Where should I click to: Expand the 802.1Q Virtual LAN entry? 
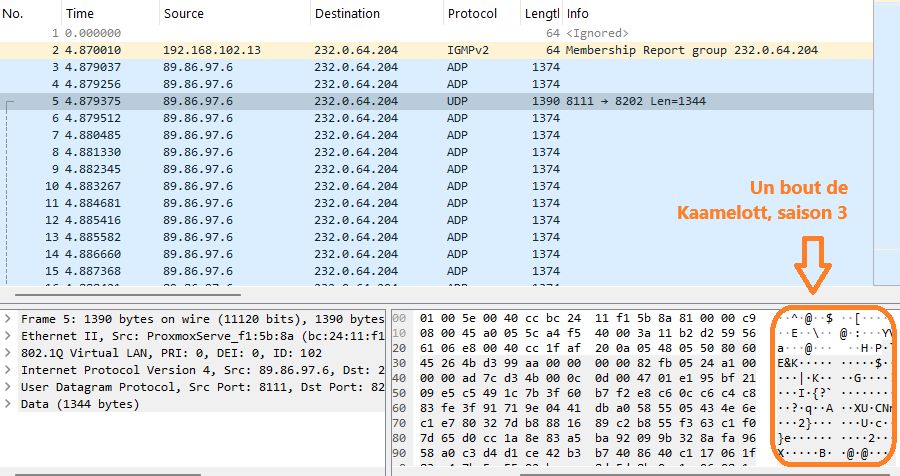(x=9, y=352)
